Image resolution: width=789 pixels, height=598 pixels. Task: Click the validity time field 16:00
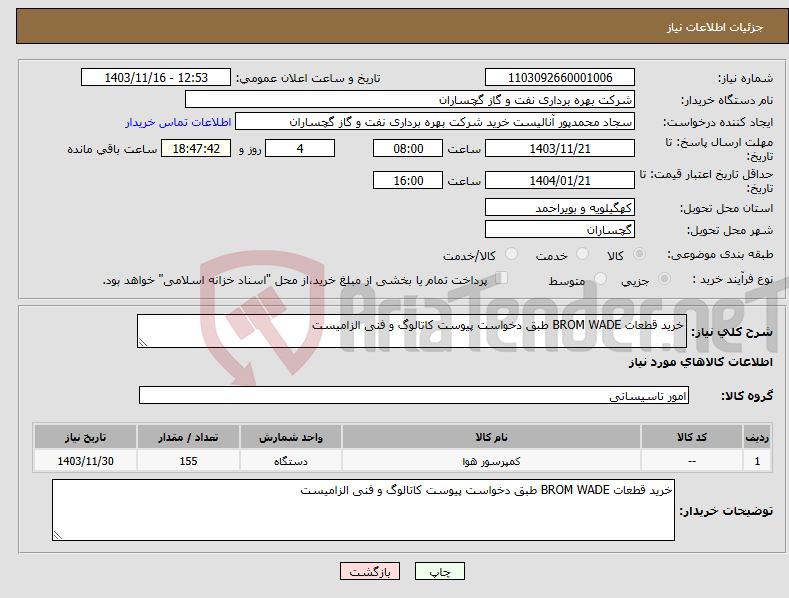pos(408,180)
